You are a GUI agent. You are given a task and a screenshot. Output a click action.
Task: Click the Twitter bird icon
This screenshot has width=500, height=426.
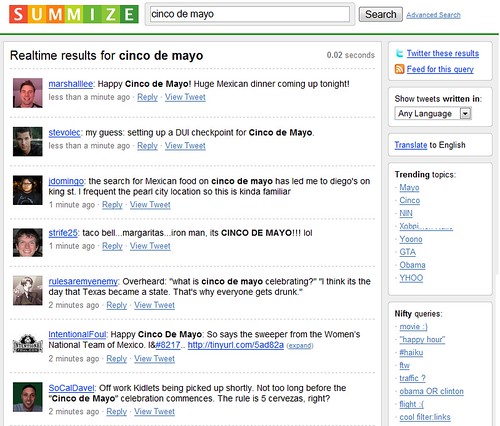(399, 53)
